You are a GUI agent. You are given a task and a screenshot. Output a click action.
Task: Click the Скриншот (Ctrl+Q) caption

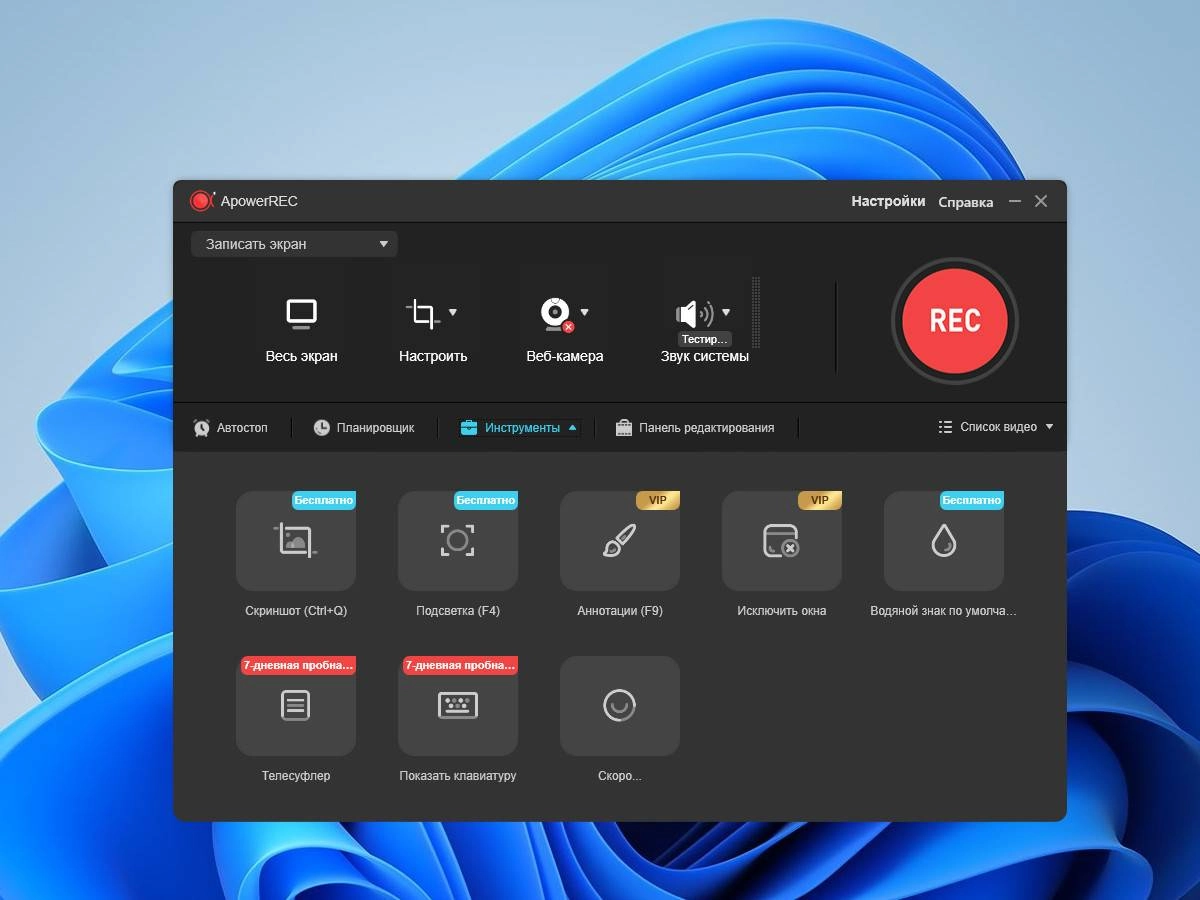click(296, 610)
